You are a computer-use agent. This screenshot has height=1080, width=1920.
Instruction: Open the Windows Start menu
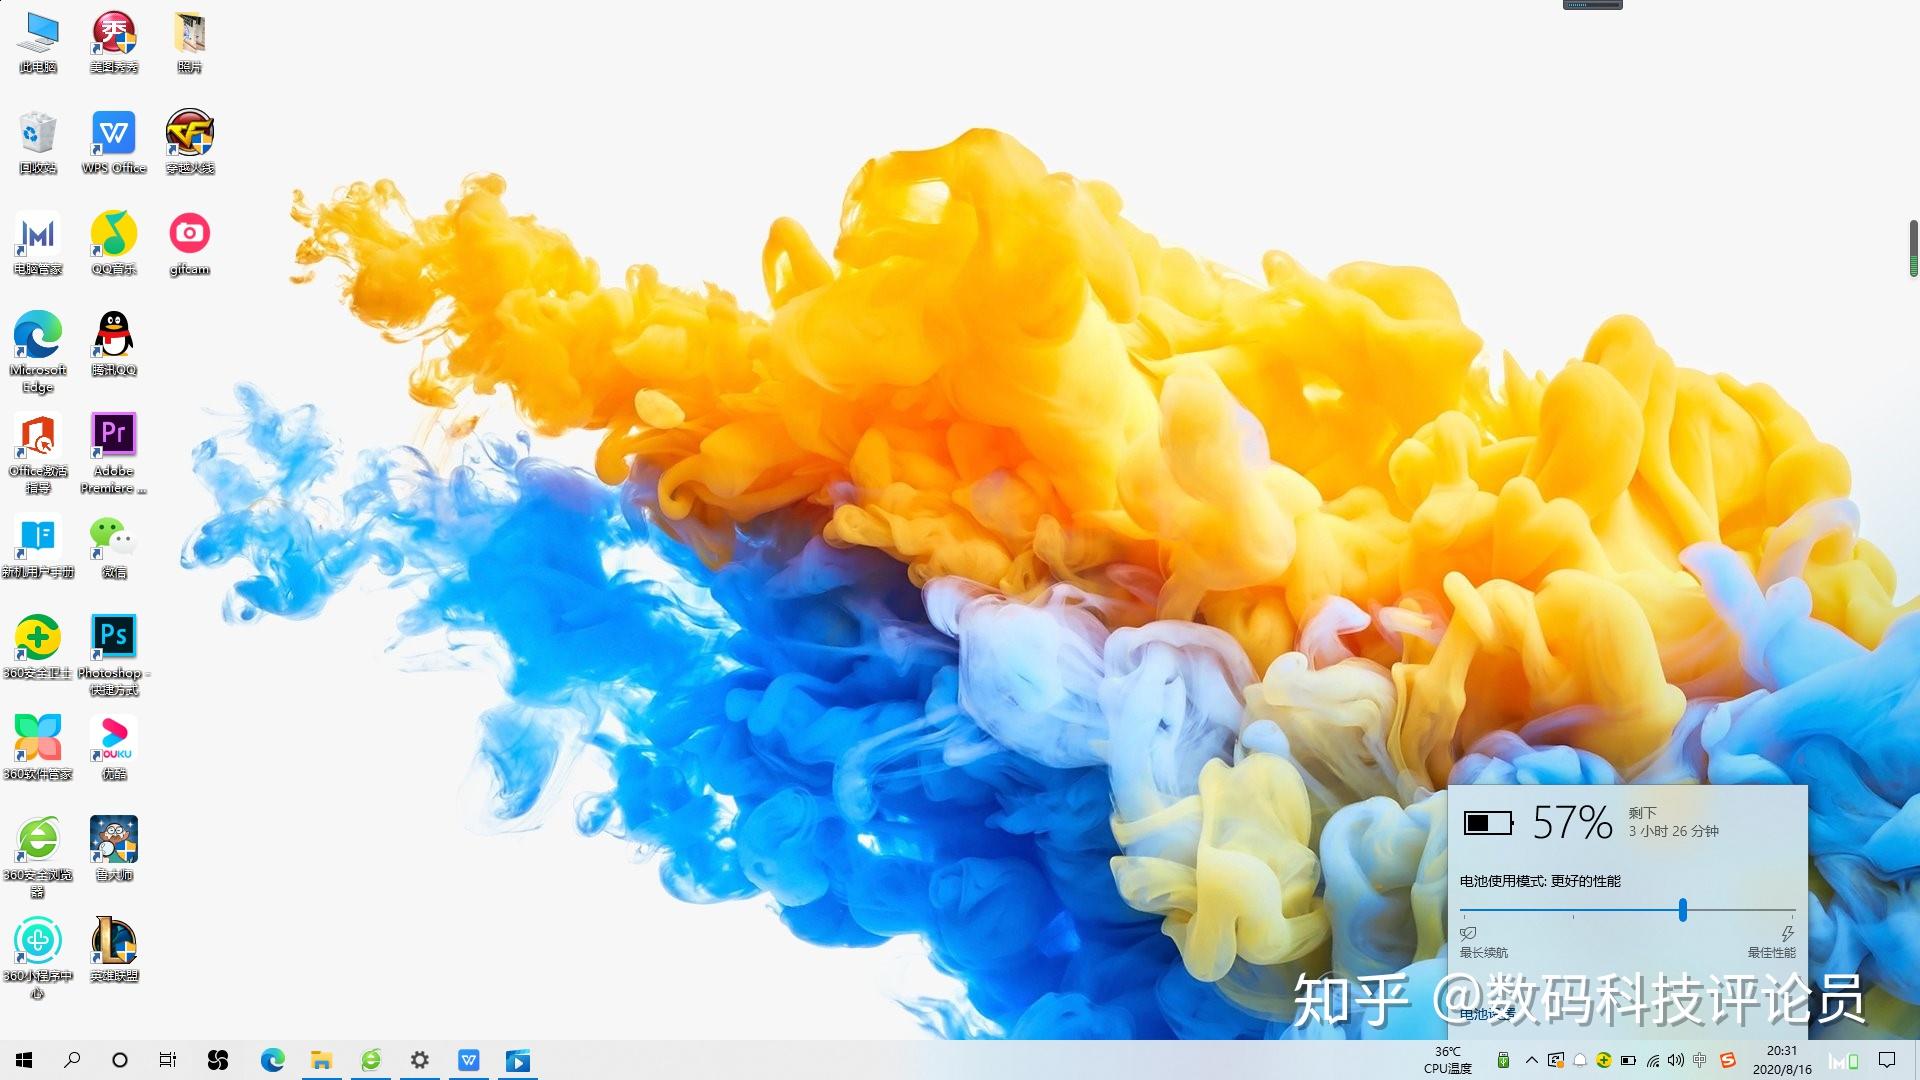[x=24, y=1060]
